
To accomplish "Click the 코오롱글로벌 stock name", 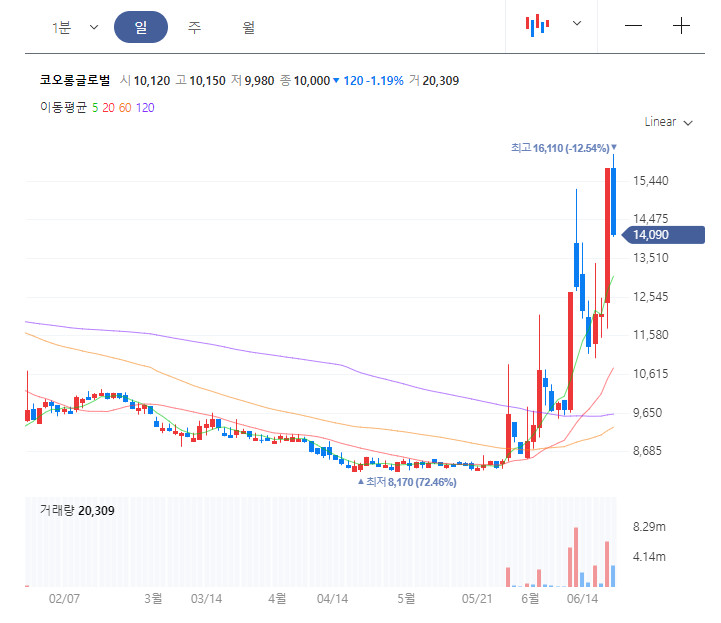I will tap(75, 80).
